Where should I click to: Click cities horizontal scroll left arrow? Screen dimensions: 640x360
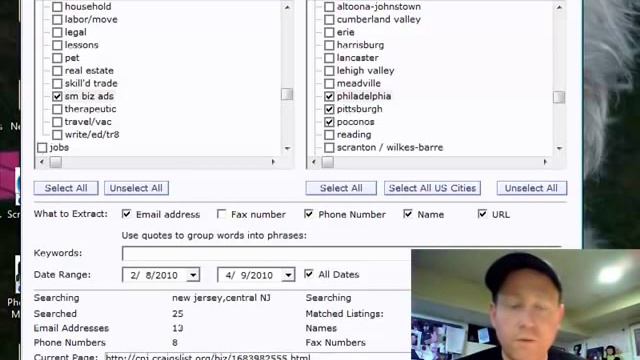click(x=313, y=162)
